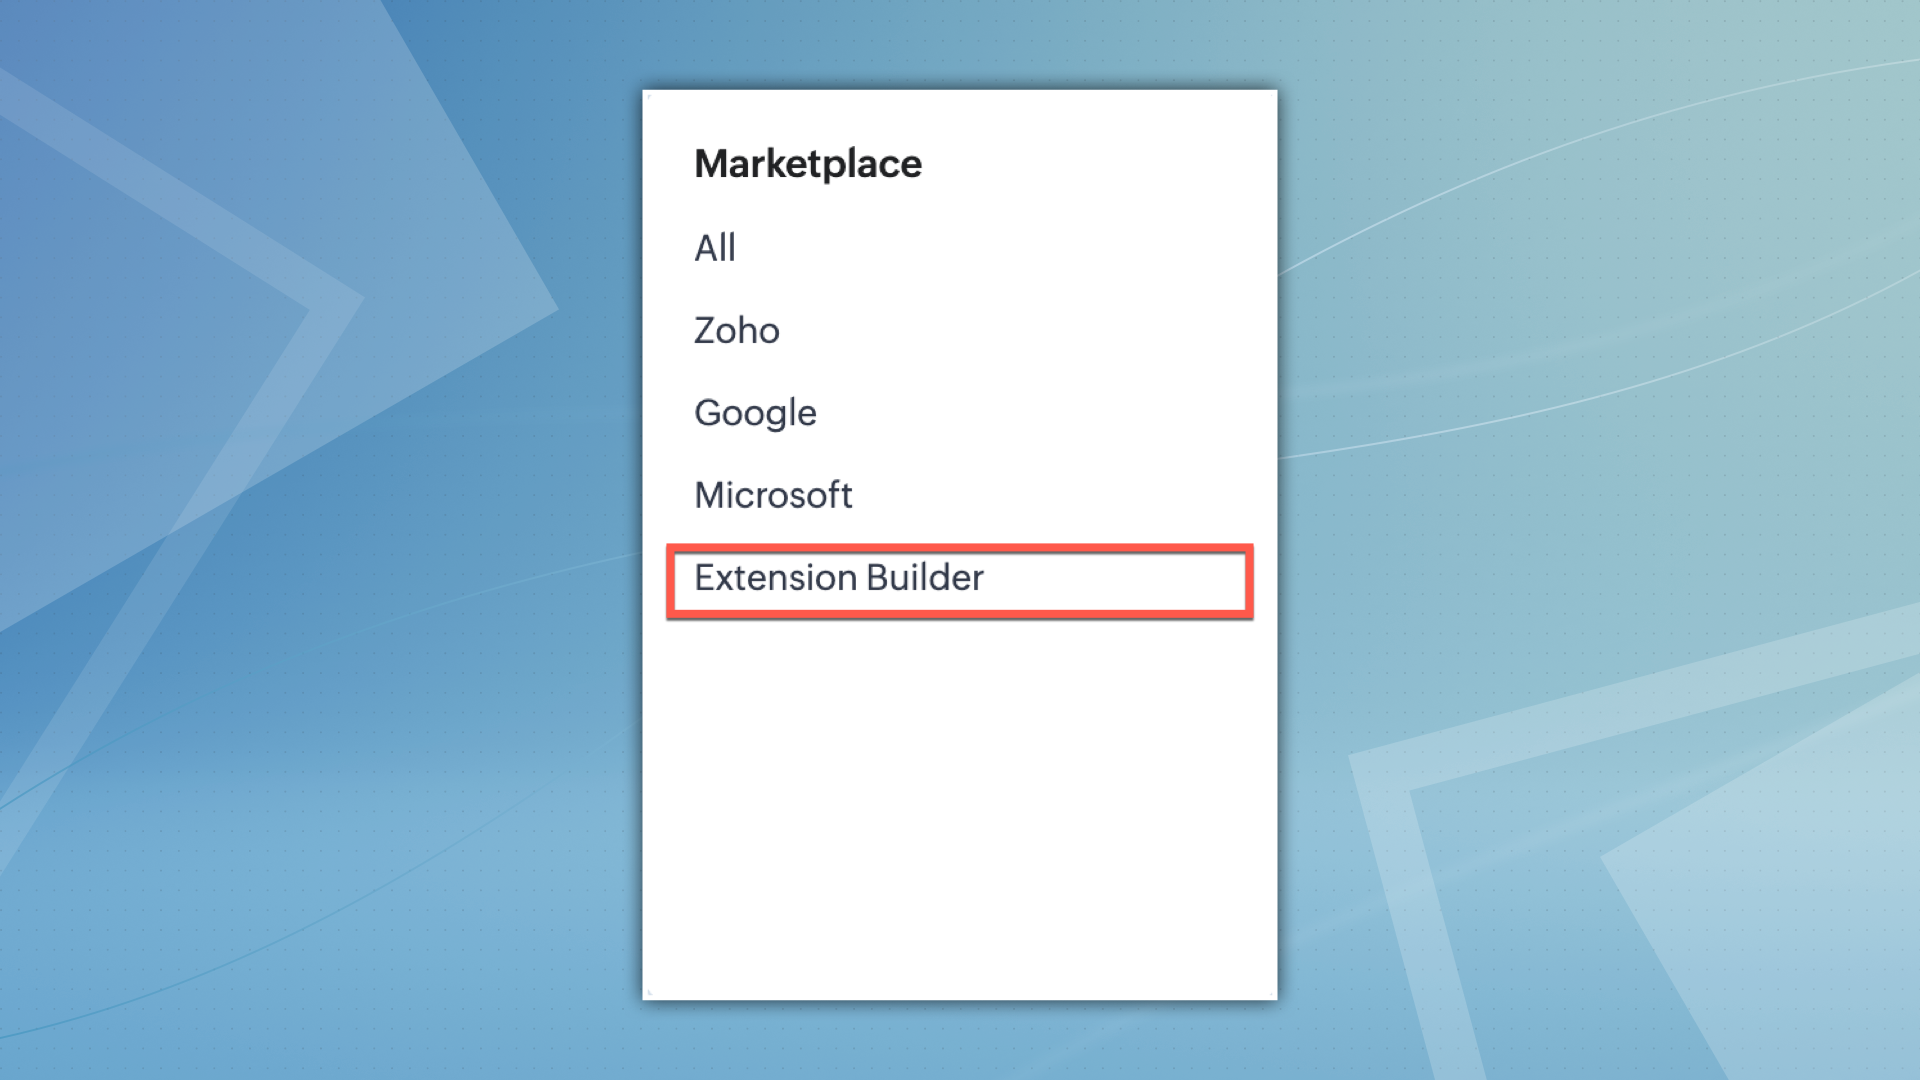Choose the Zoho marketplace category

[737, 331]
